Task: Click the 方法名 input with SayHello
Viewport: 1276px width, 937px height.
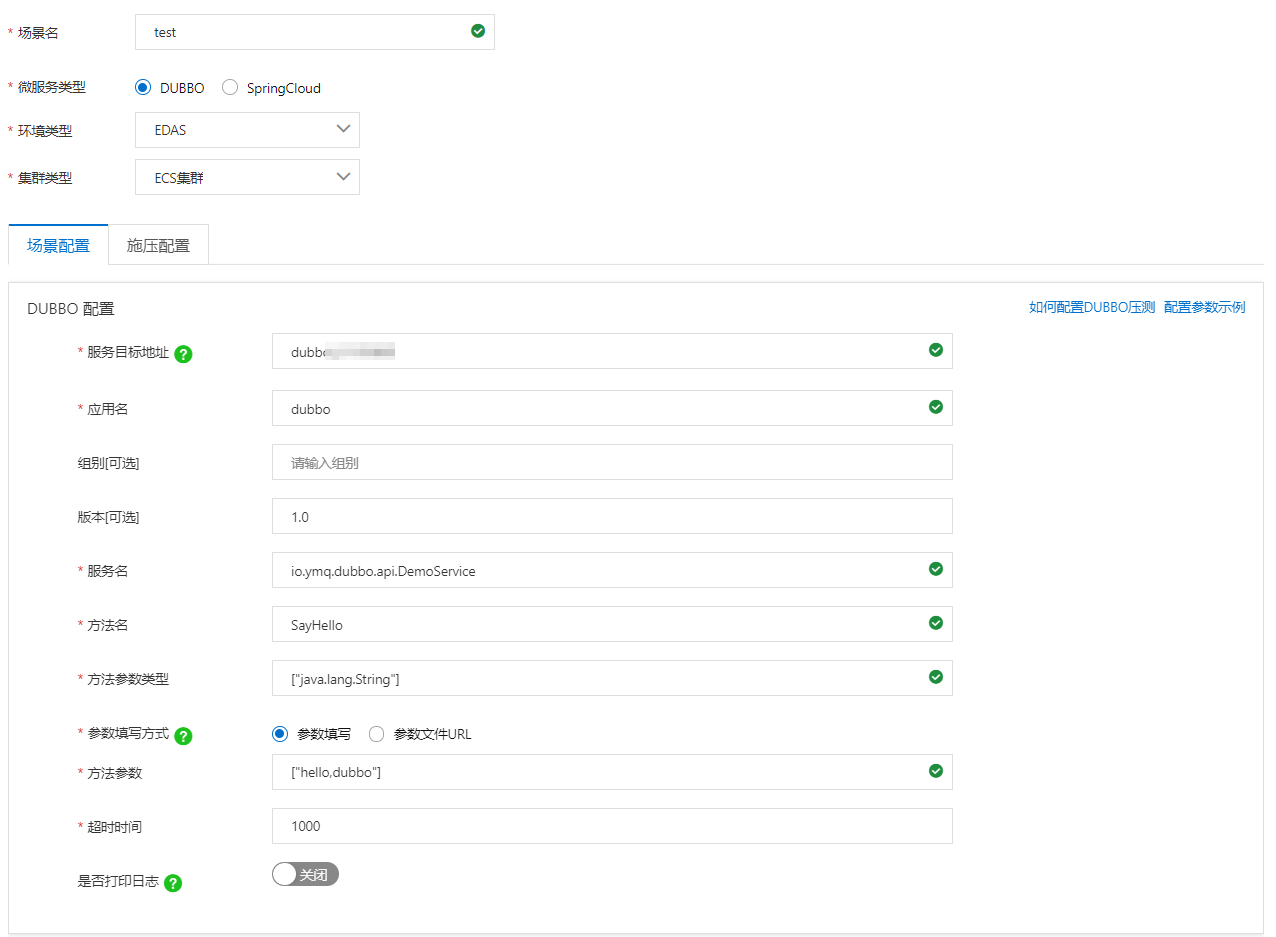Action: click(x=612, y=624)
